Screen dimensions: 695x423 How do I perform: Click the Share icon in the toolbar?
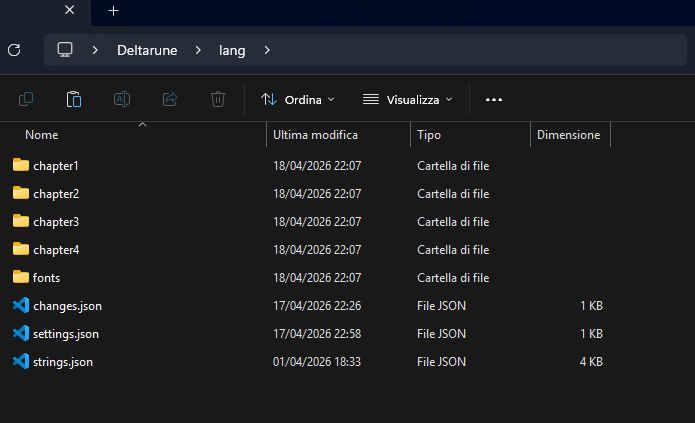pyautogui.click(x=170, y=99)
